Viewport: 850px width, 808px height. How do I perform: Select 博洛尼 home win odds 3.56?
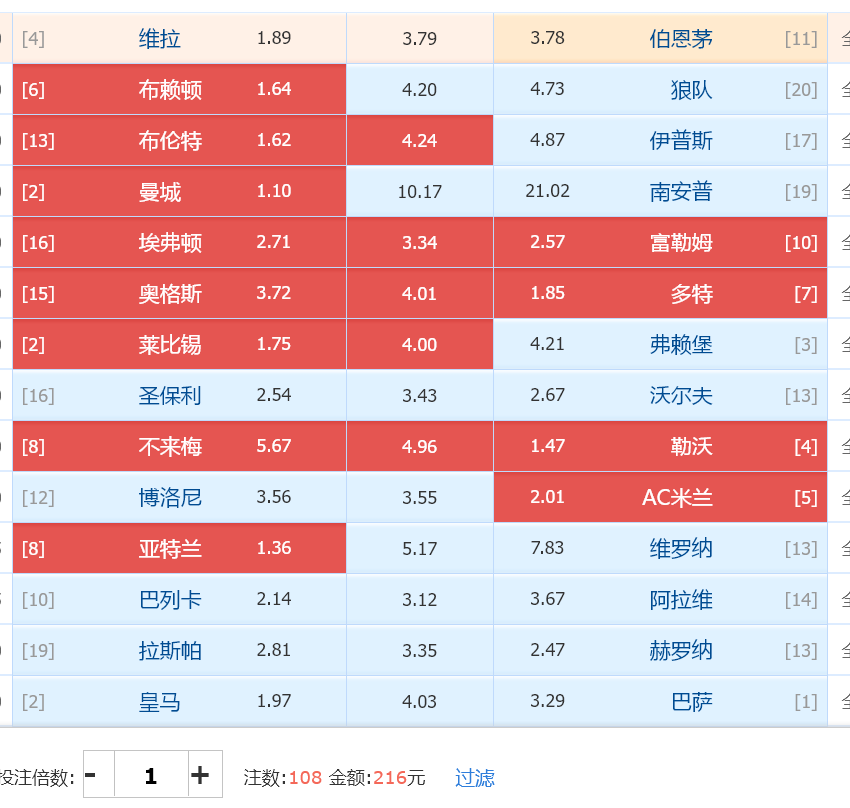coord(179,497)
